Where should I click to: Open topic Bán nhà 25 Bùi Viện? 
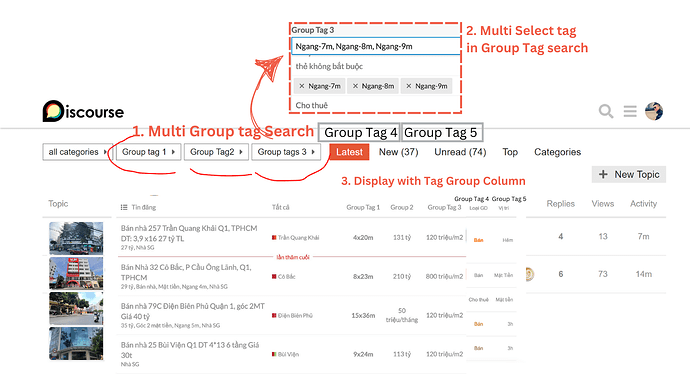coord(190,350)
